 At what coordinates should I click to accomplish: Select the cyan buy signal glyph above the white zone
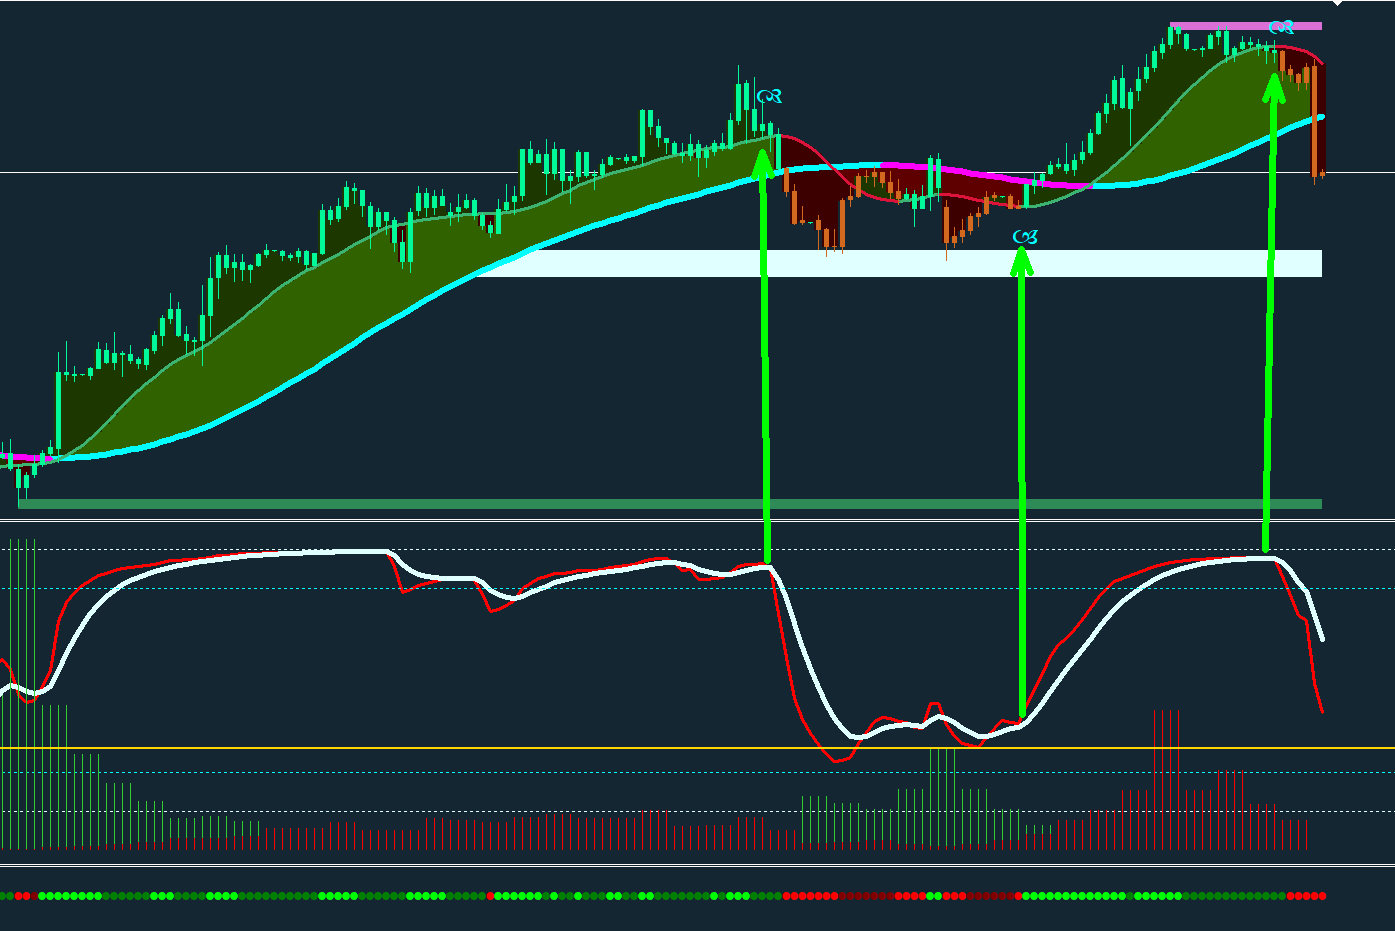coord(1025,237)
